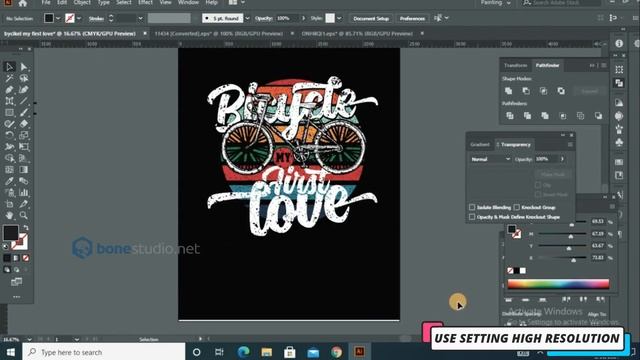Select the Eraser tool
The height and width of the screenshot is (360, 640).
tap(24, 124)
